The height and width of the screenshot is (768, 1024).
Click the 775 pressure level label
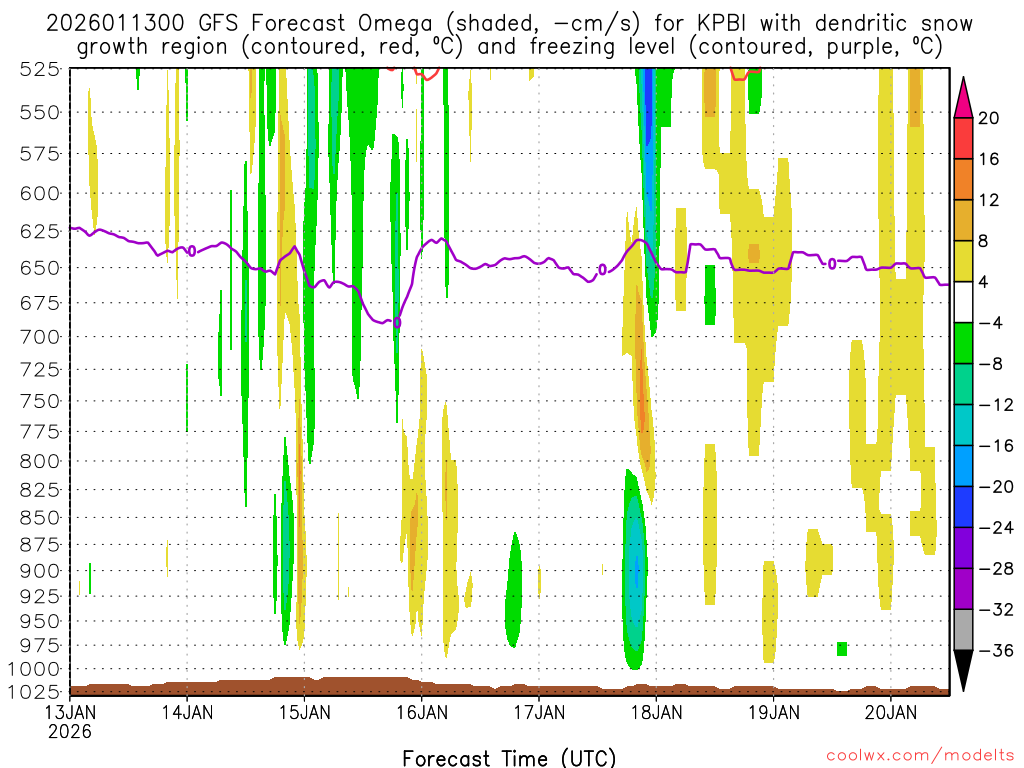tap(40, 432)
